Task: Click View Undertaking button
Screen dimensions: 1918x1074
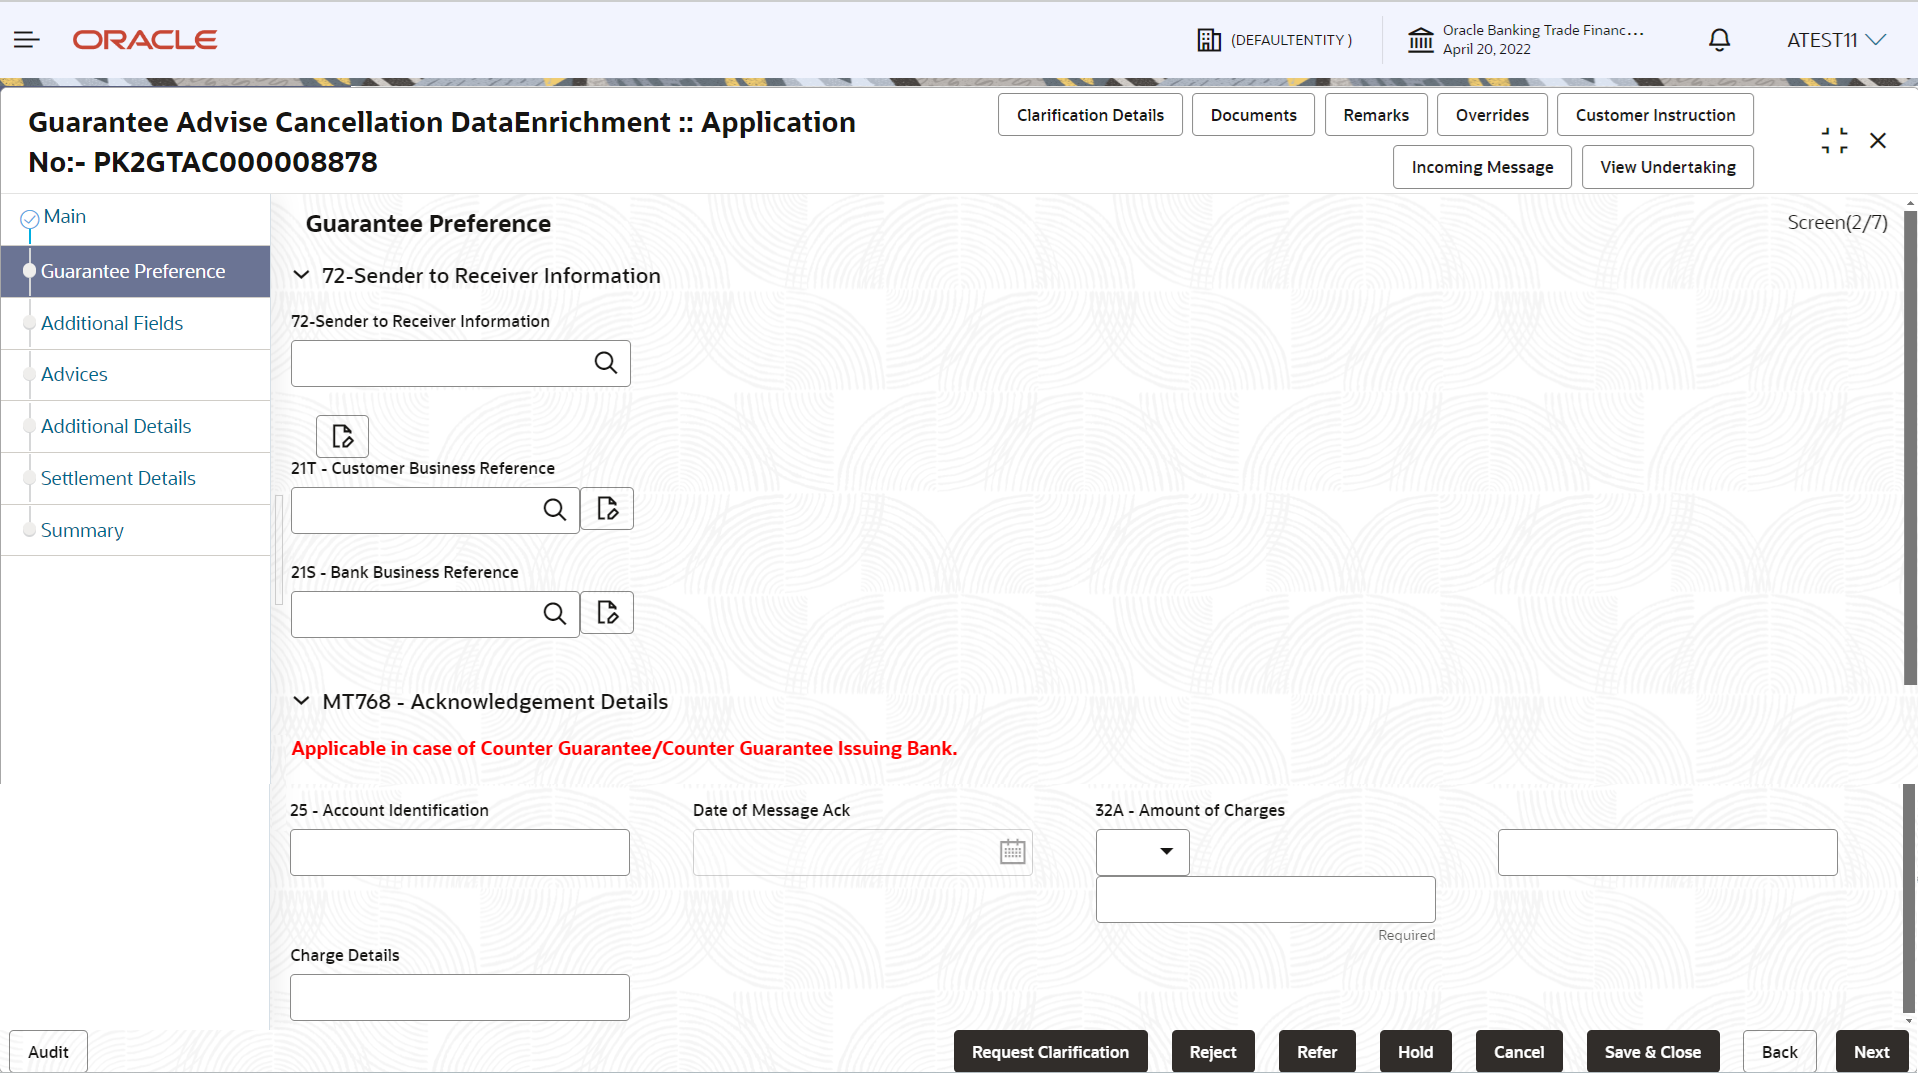Action: coord(1667,167)
